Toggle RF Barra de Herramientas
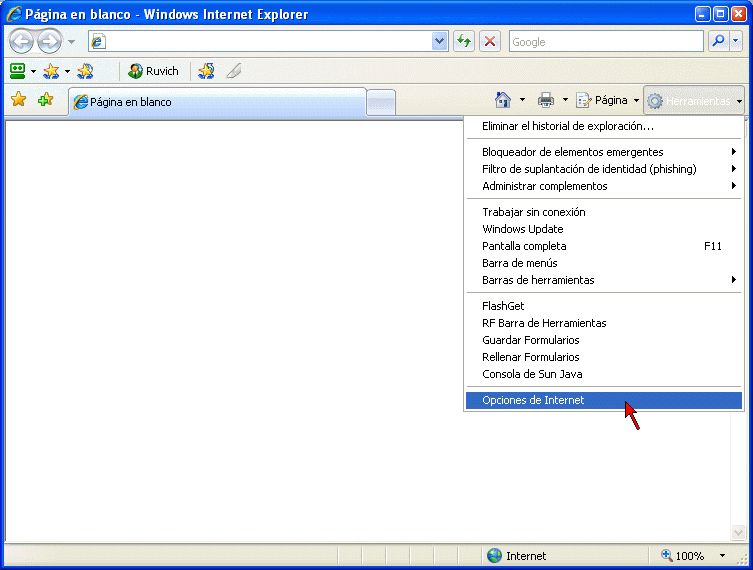Viewport: 753px width, 570px height. (x=604, y=323)
